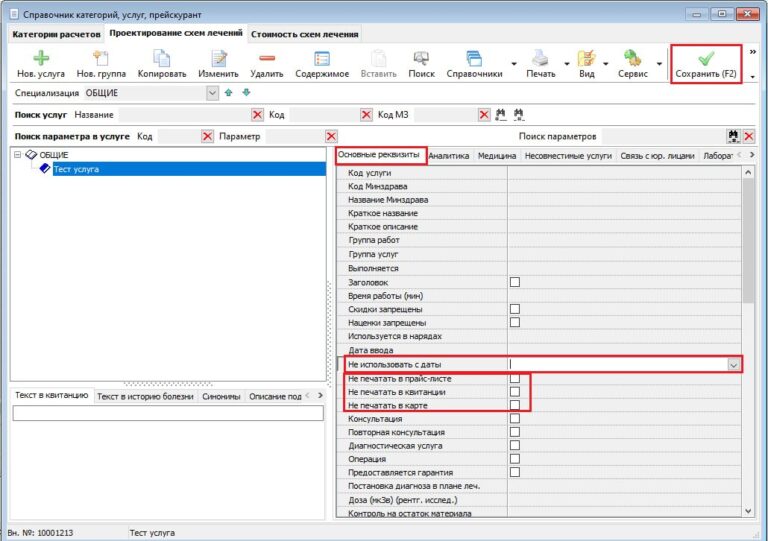Move specialization up with green up arrow
This screenshot has width=768, height=541.
coord(228,93)
